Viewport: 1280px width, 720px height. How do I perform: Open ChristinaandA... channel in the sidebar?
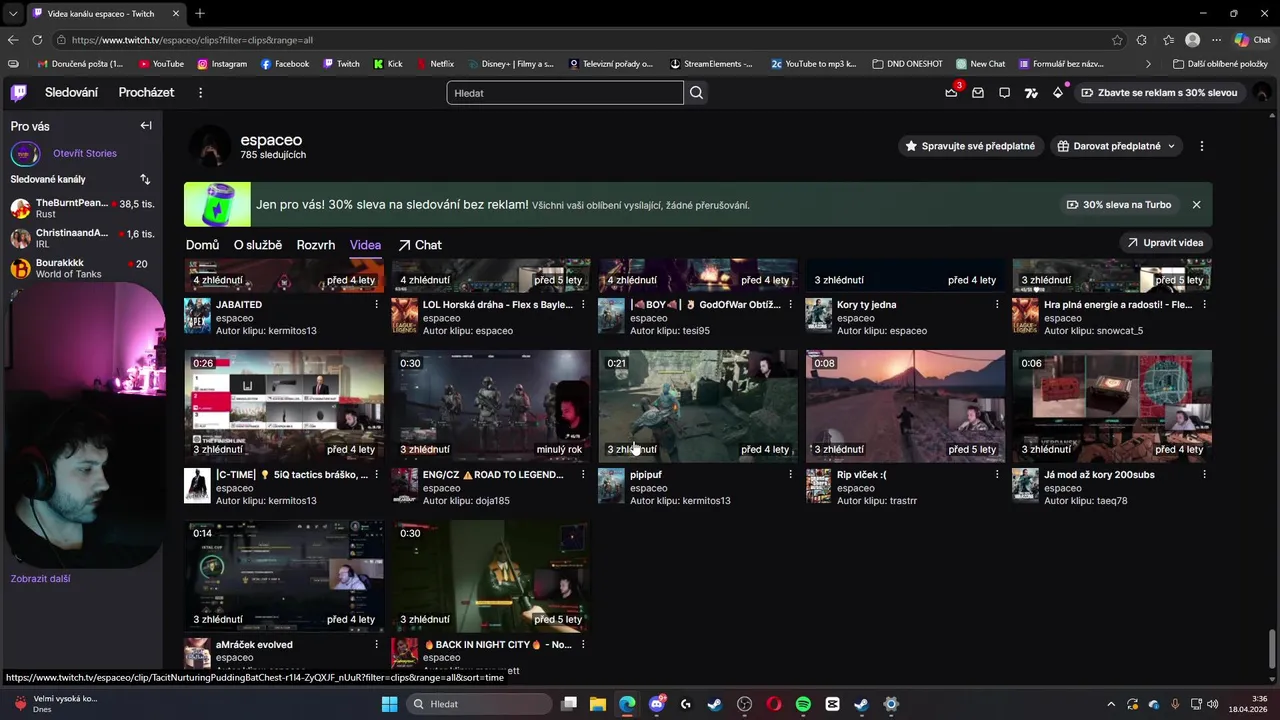click(80, 238)
